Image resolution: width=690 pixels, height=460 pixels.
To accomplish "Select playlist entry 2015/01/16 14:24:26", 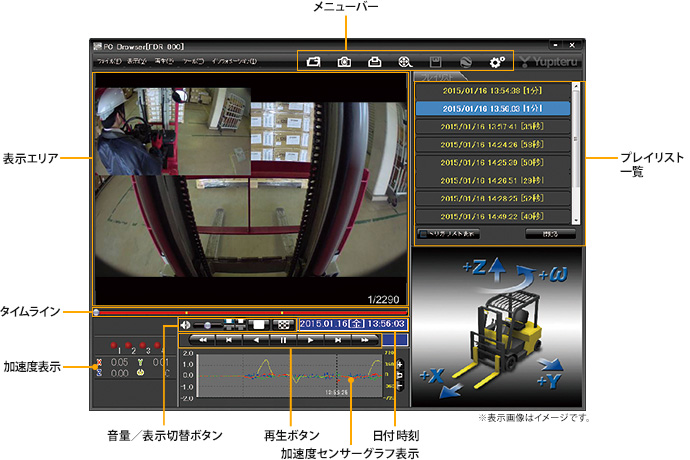I will pyautogui.click(x=492, y=144).
